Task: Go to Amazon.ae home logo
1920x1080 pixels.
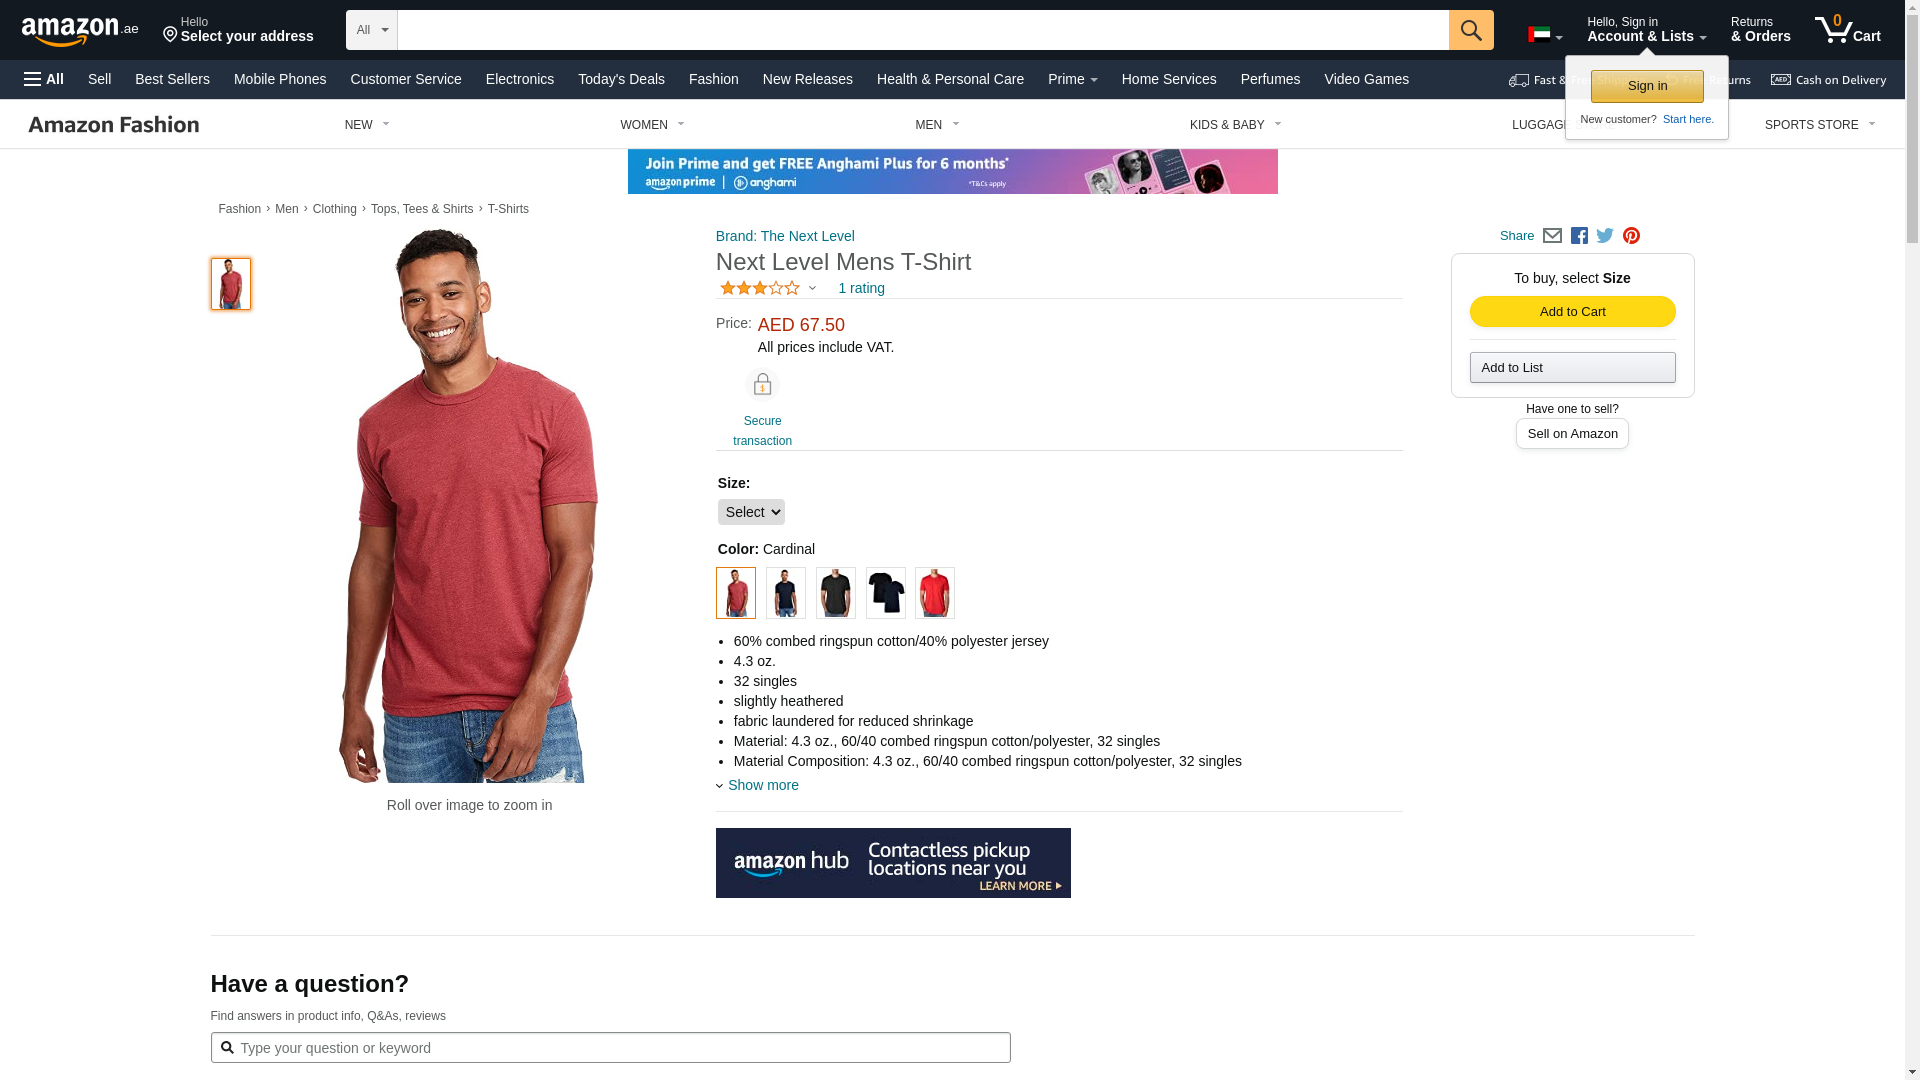Action: pyautogui.click(x=80, y=30)
